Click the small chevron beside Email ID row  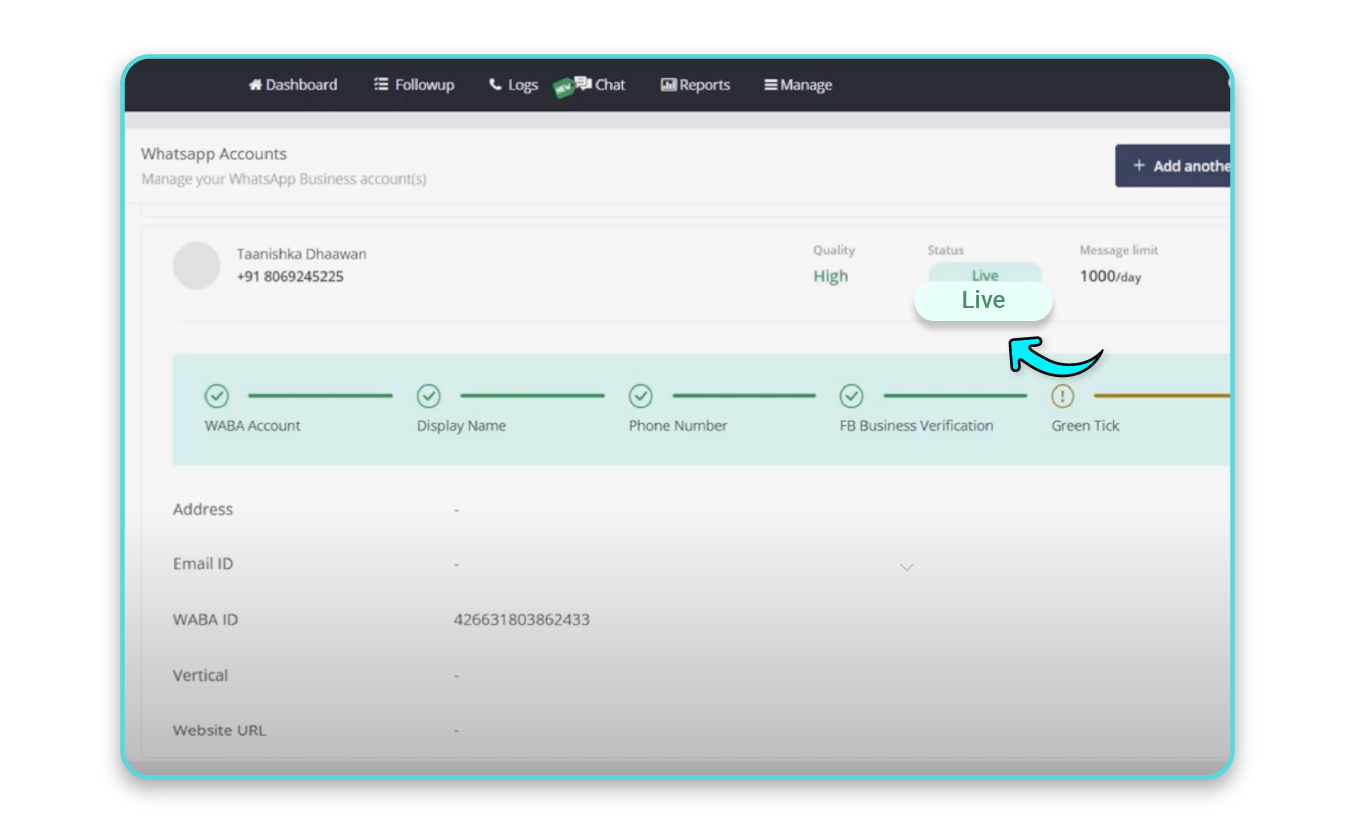point(907,567)
